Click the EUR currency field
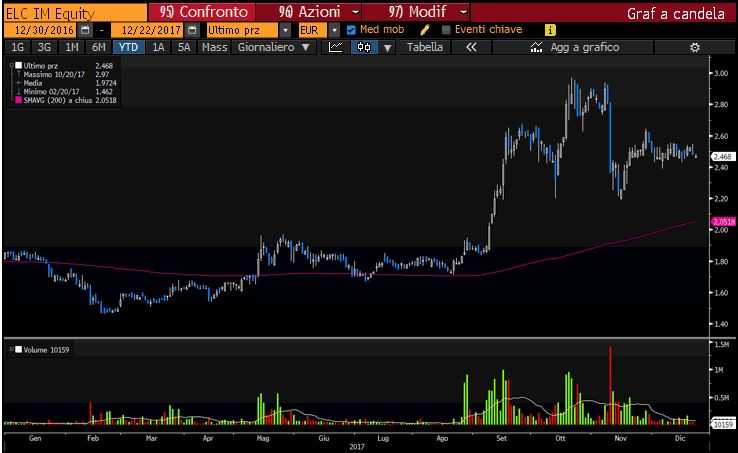This screenshot has height=453, width=738. [312, 30]
